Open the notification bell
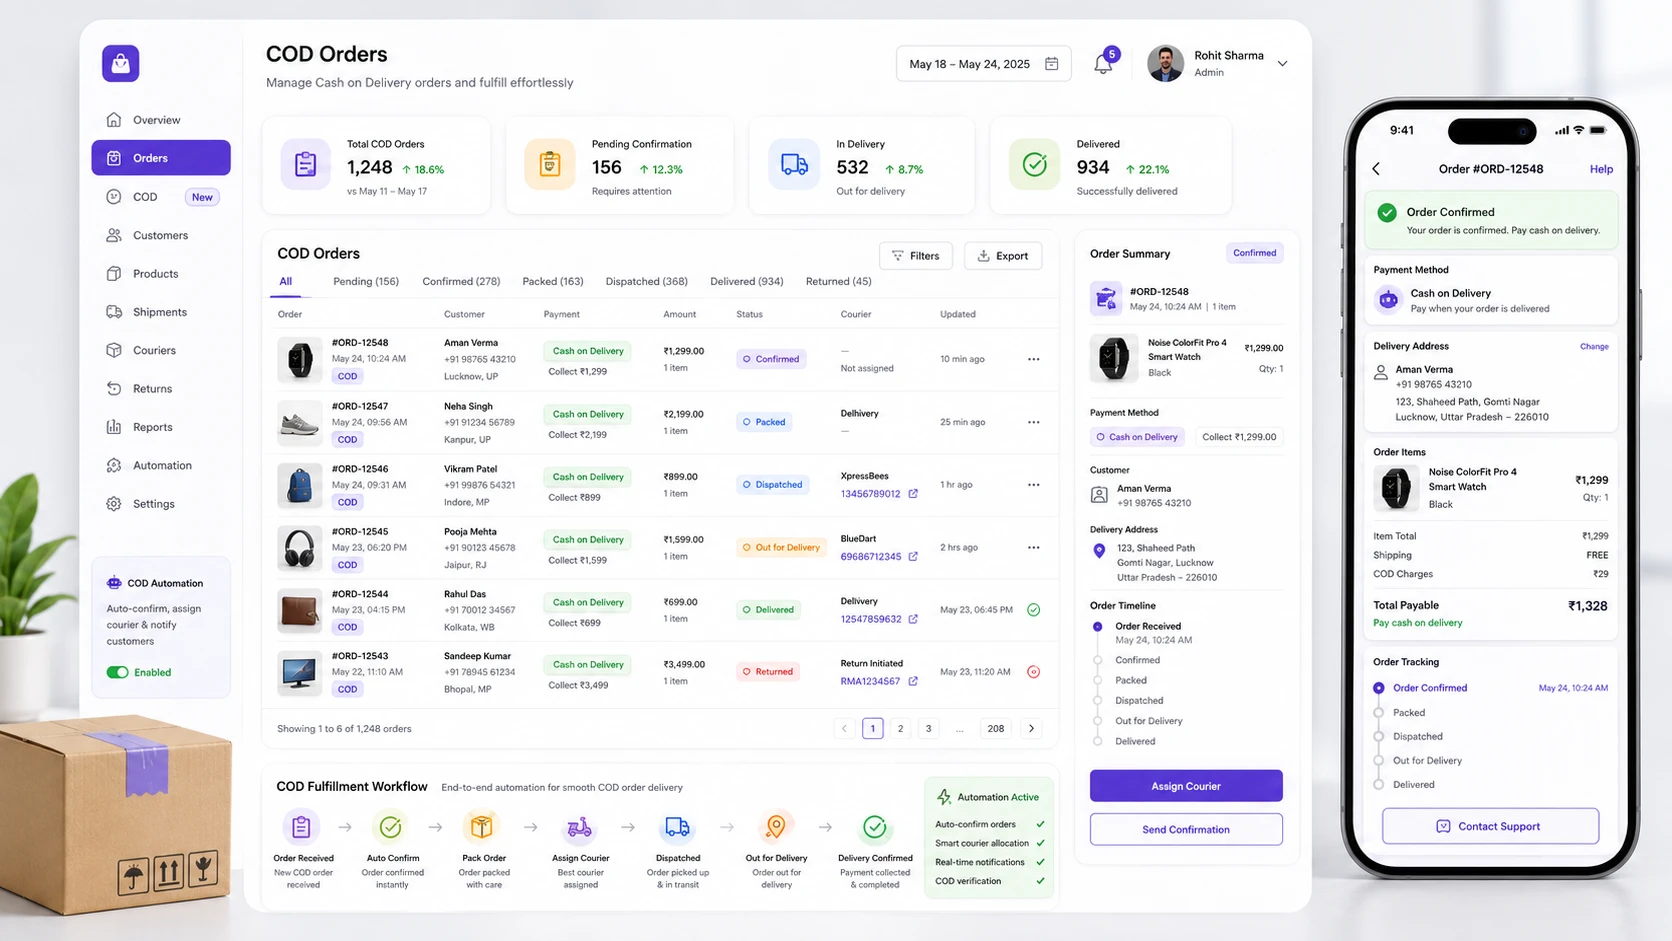This screenshot has height=941, width=1672. click(1103, 64)
